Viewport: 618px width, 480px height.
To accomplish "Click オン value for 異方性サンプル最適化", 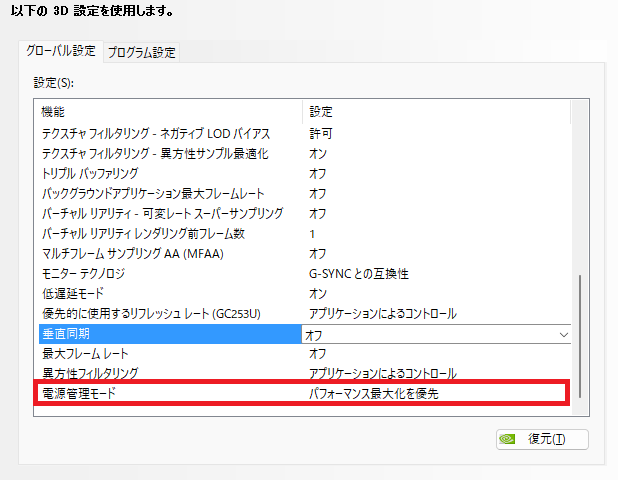I will 318,154.
